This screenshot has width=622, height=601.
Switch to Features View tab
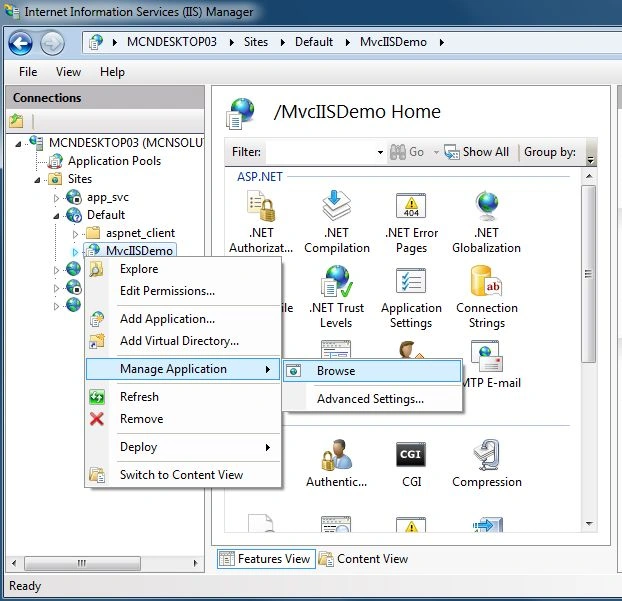click(x=266, y=559)
